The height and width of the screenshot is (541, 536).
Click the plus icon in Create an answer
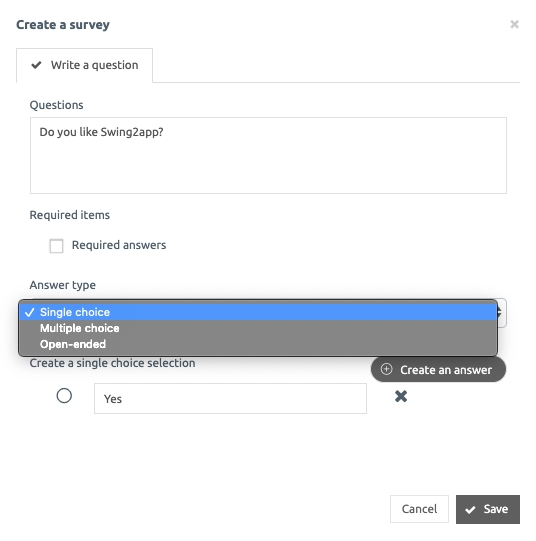point(386,369)
